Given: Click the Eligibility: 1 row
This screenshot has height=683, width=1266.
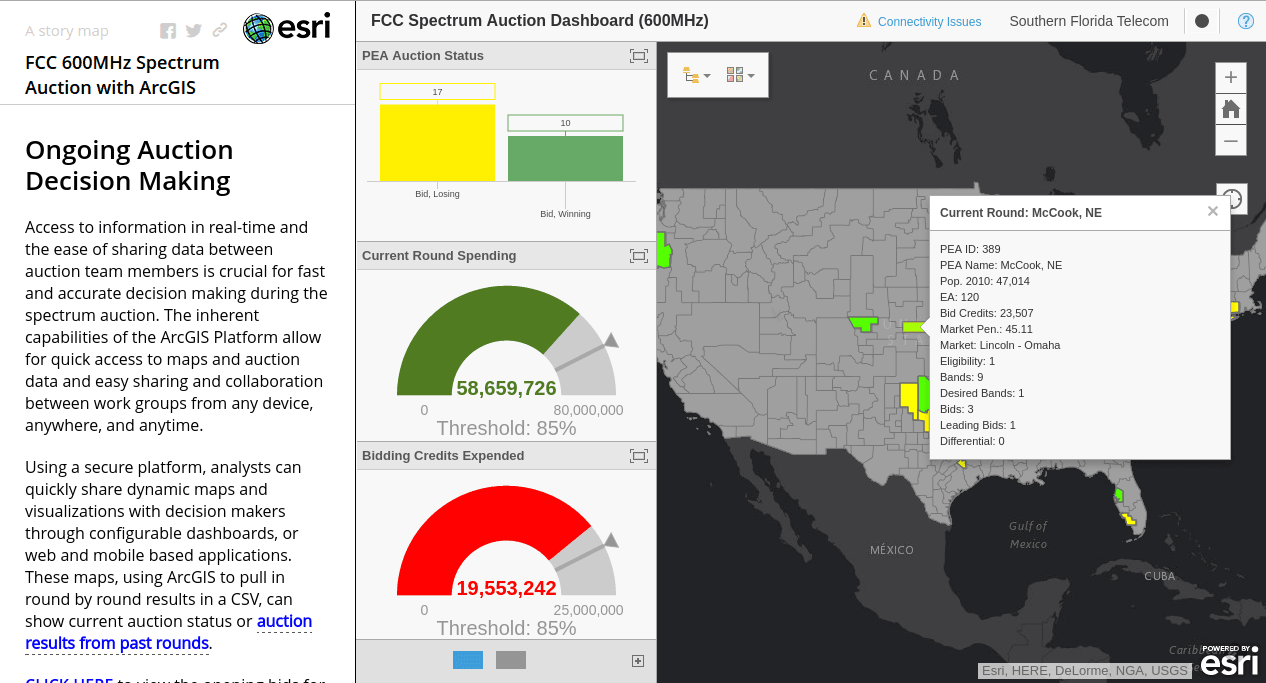Looking at the screenshot, I should tap(968, 361).
